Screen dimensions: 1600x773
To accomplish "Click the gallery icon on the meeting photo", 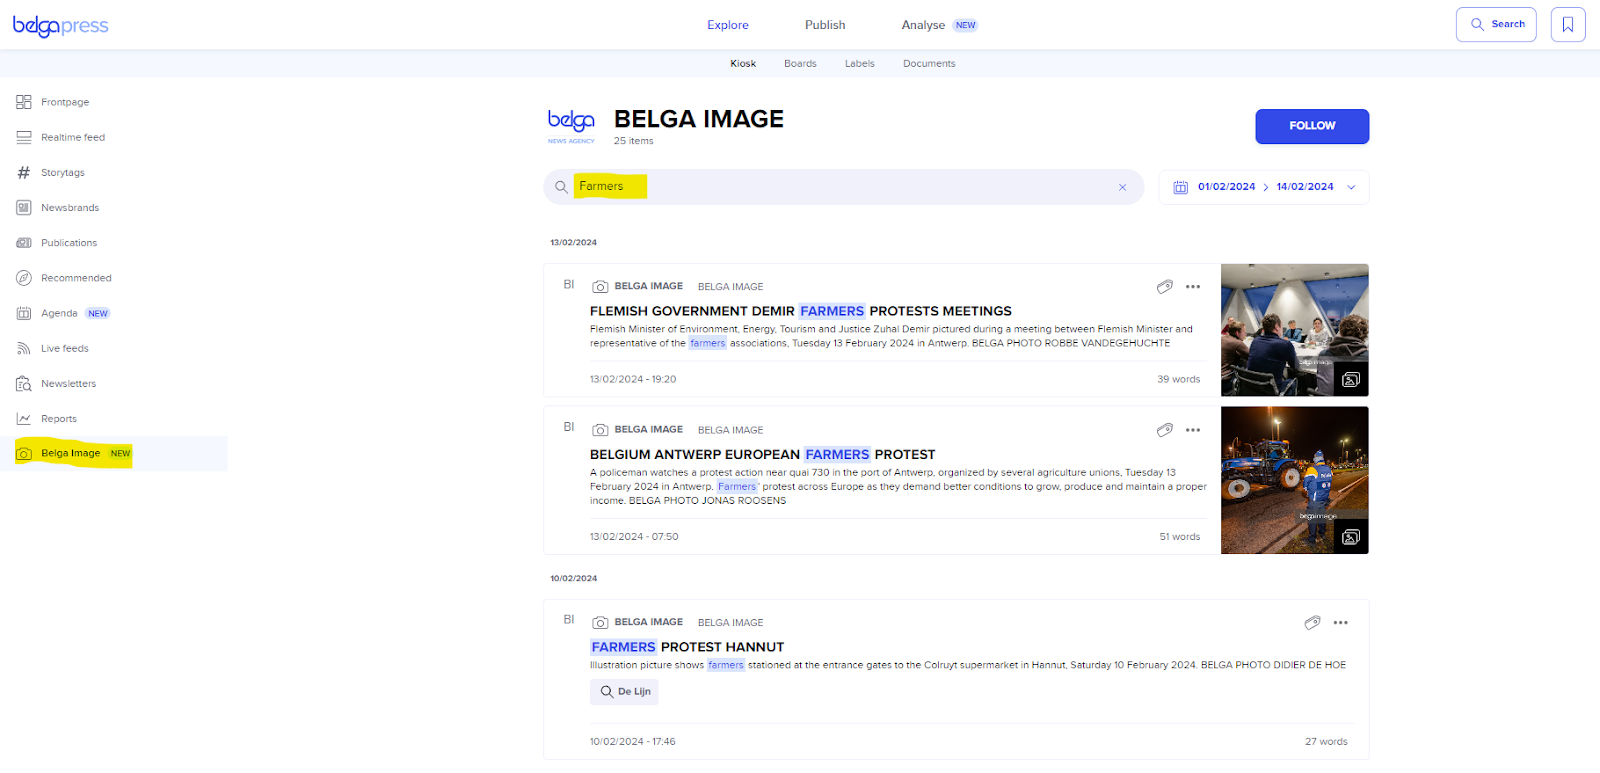I will (x=1351, y=379).
